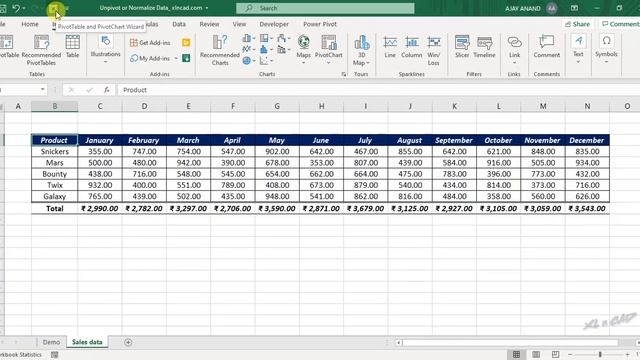Select the Product header cell

[x=54, y=140]
